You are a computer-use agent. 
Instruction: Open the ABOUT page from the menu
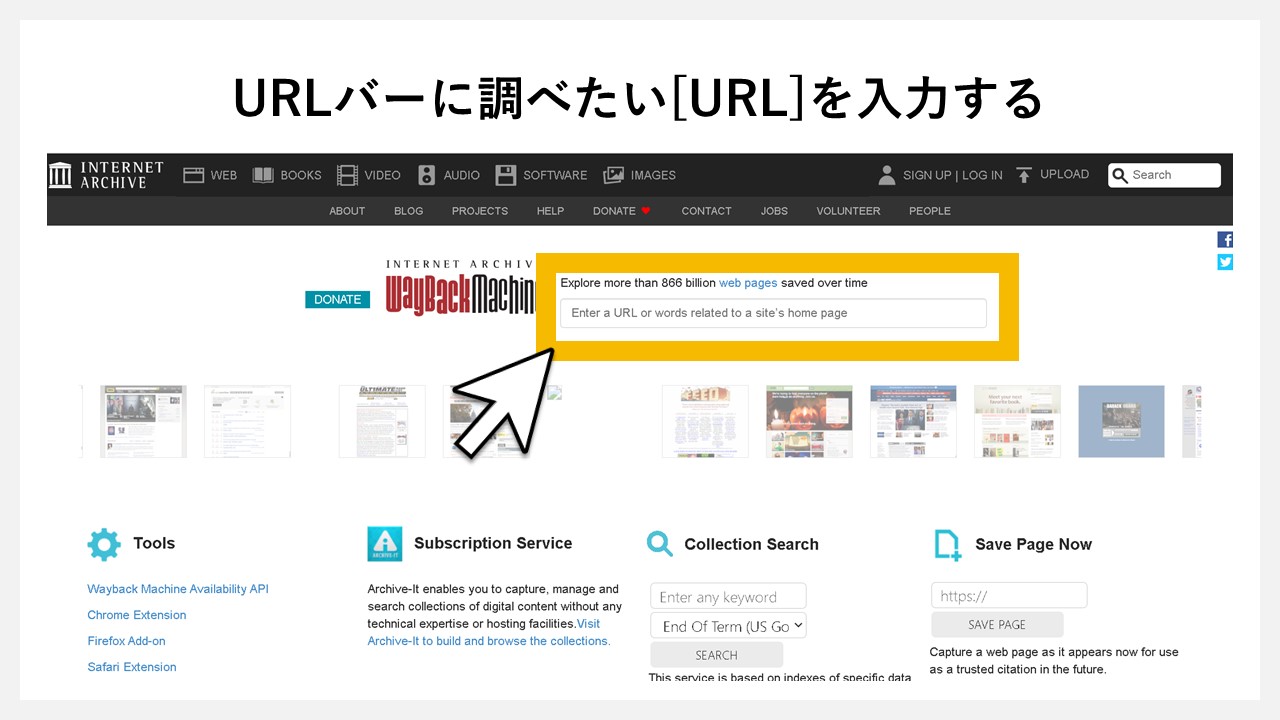coord(347,211)
